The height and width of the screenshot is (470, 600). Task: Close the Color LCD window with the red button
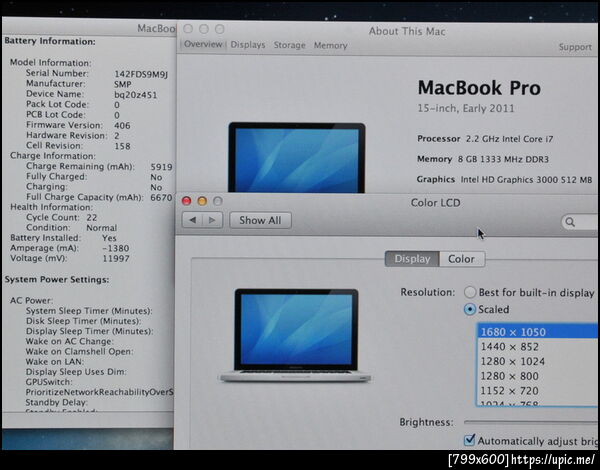186,201
